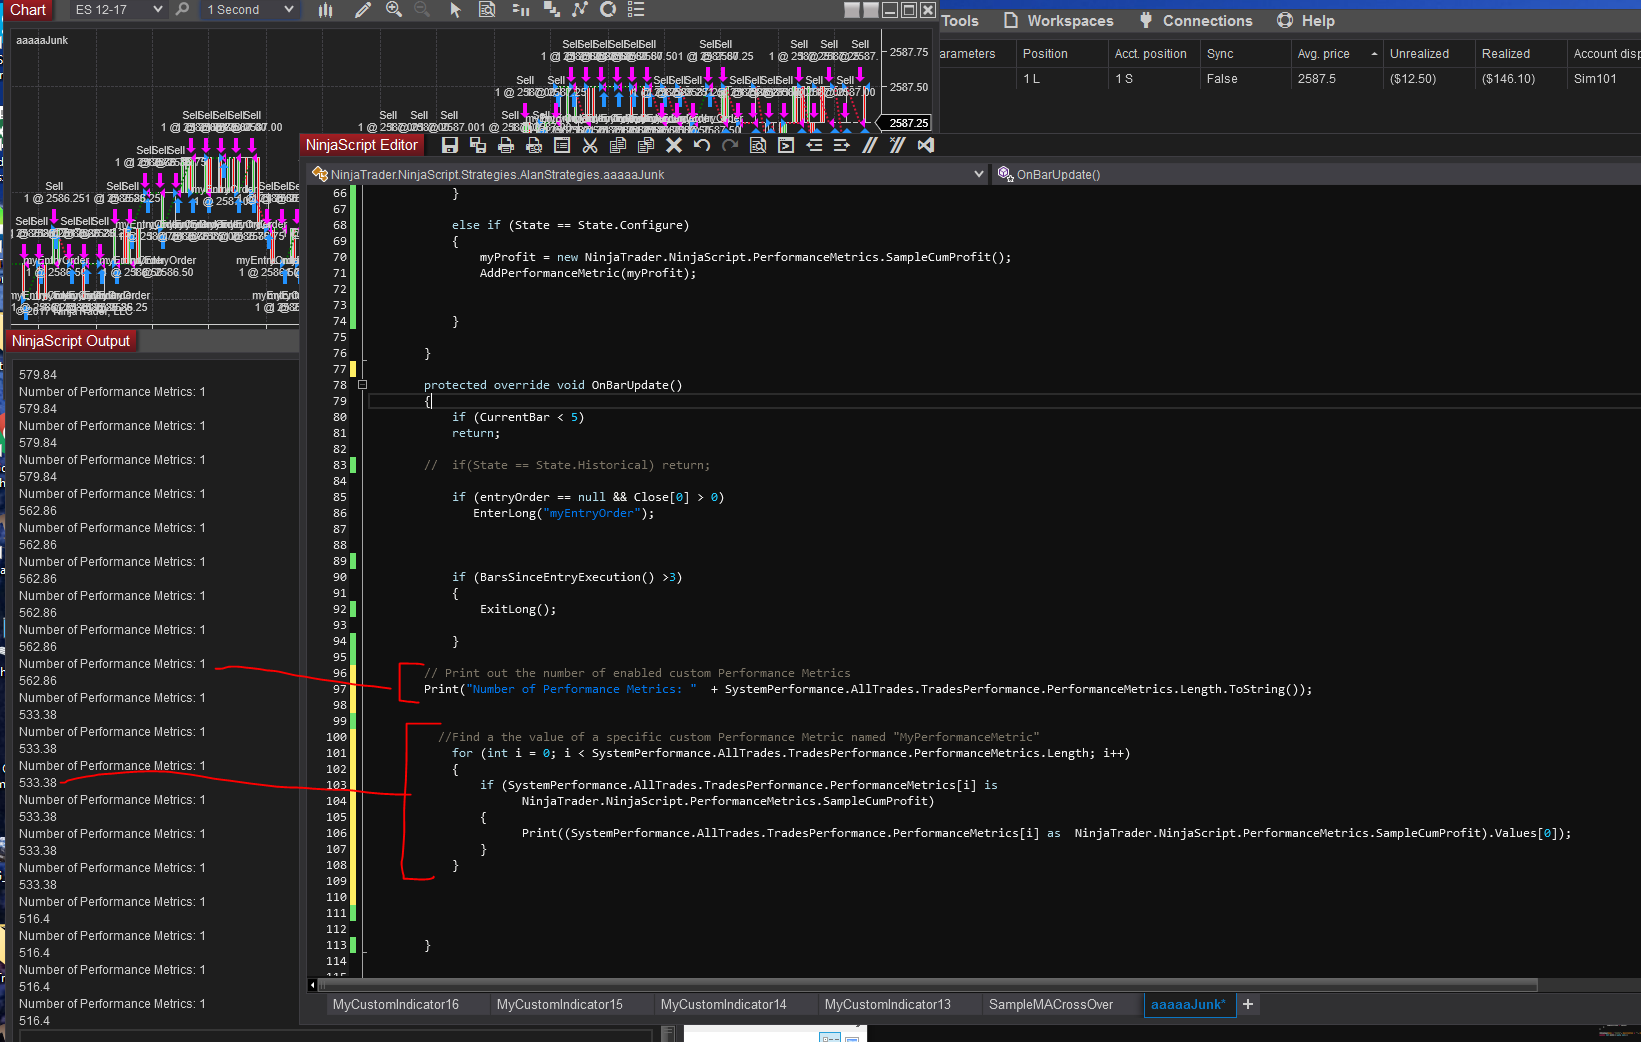Image resolution: width=1641 pixels, height=1042 pixels.
Task: Open chart bar style settings icon
Action: [x=325, y=9]
